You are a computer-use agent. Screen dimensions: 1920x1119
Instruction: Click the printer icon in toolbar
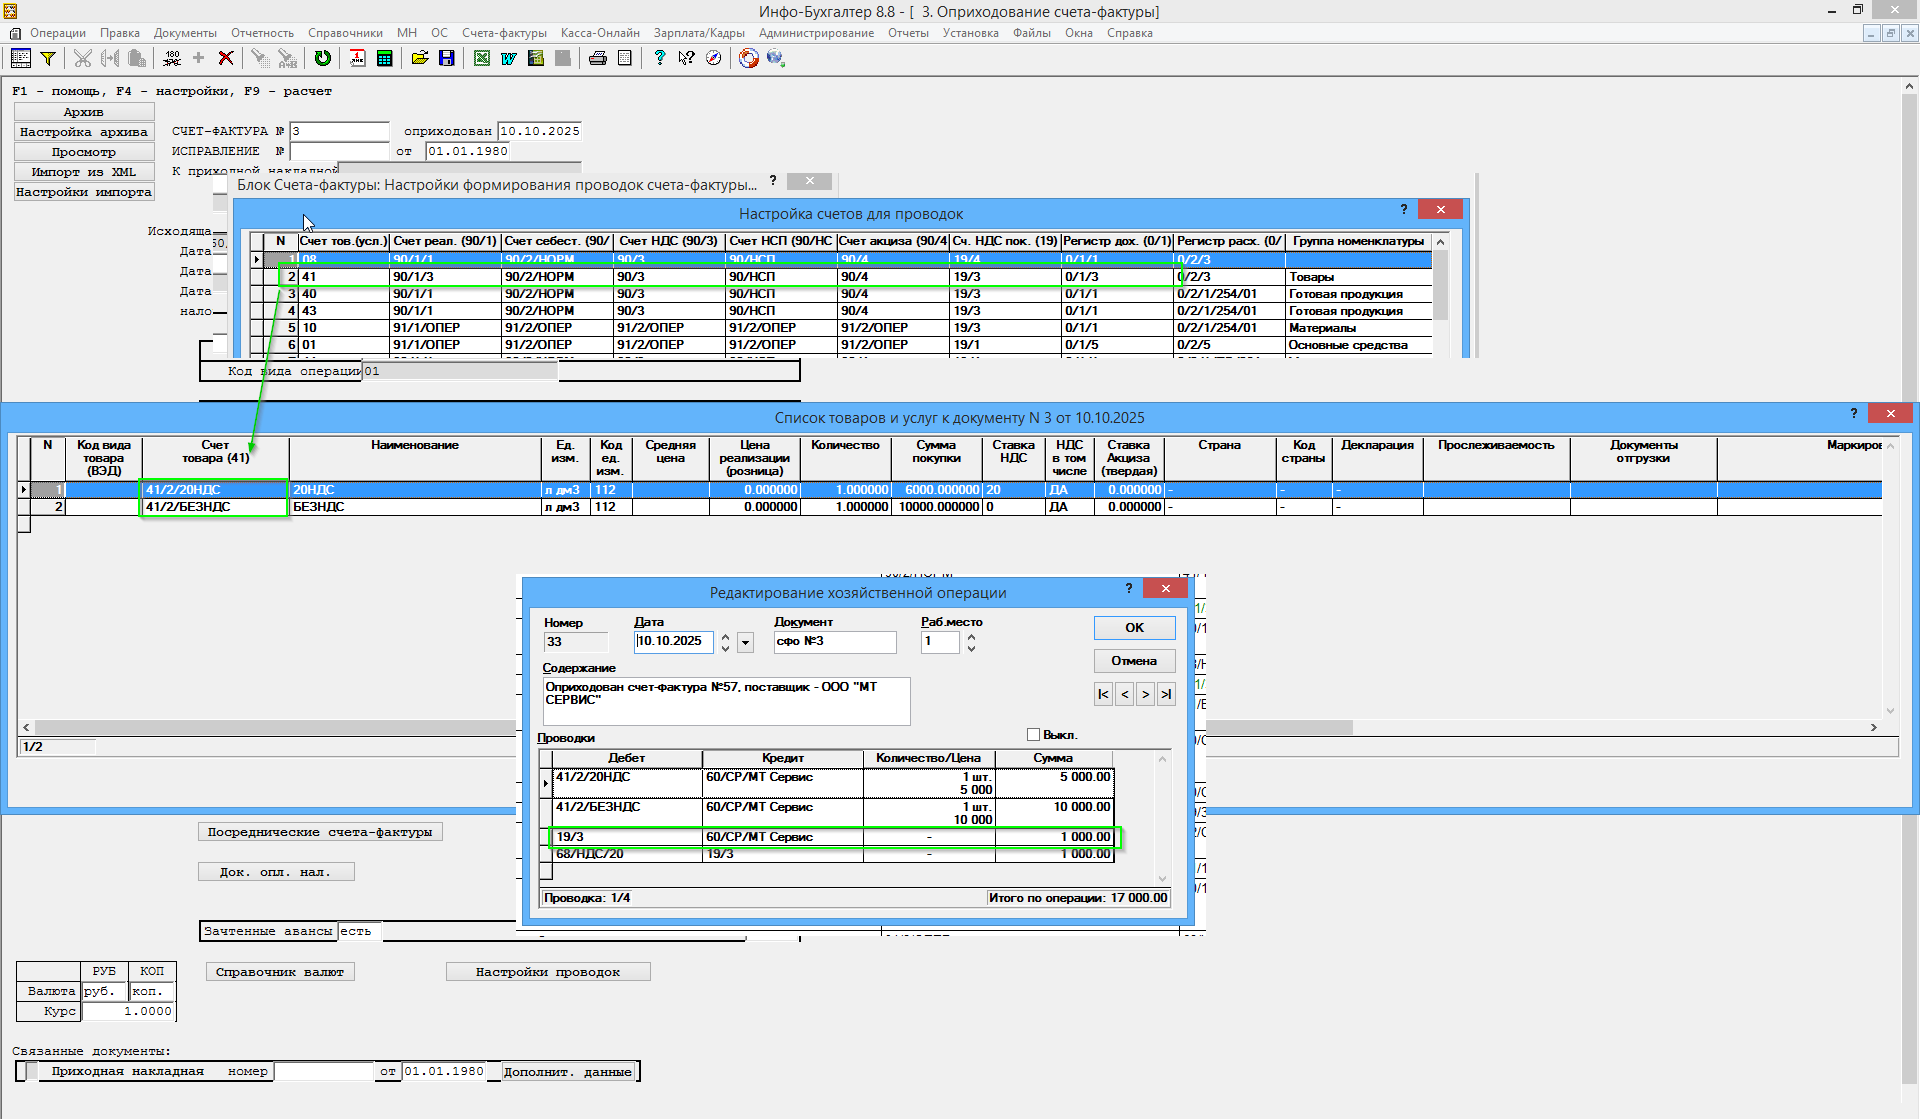point(597,58)
